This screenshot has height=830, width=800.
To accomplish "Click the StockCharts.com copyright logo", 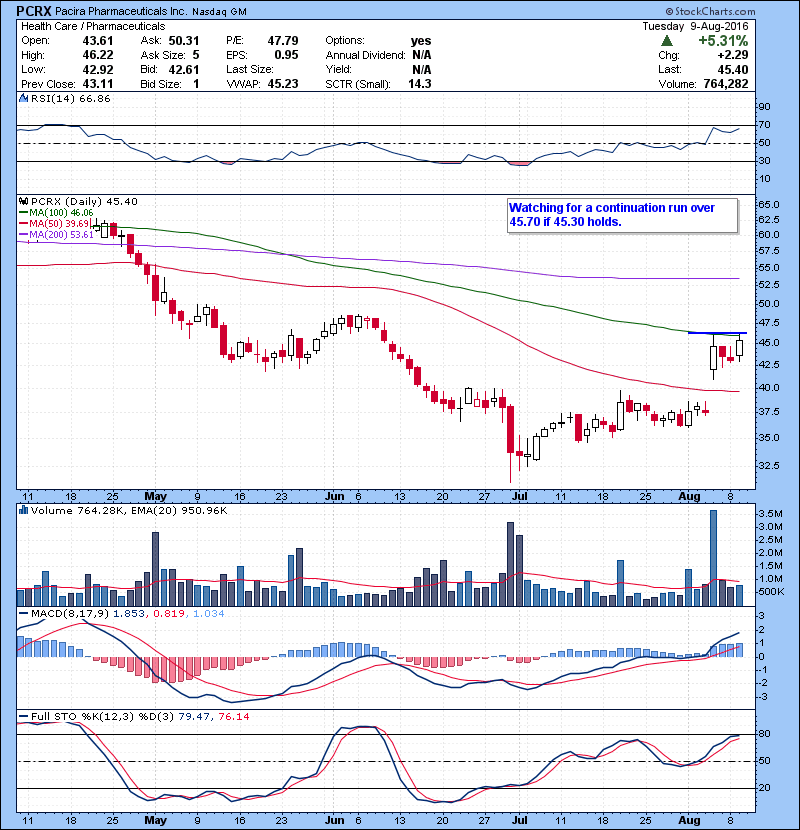I will [710, 11].
